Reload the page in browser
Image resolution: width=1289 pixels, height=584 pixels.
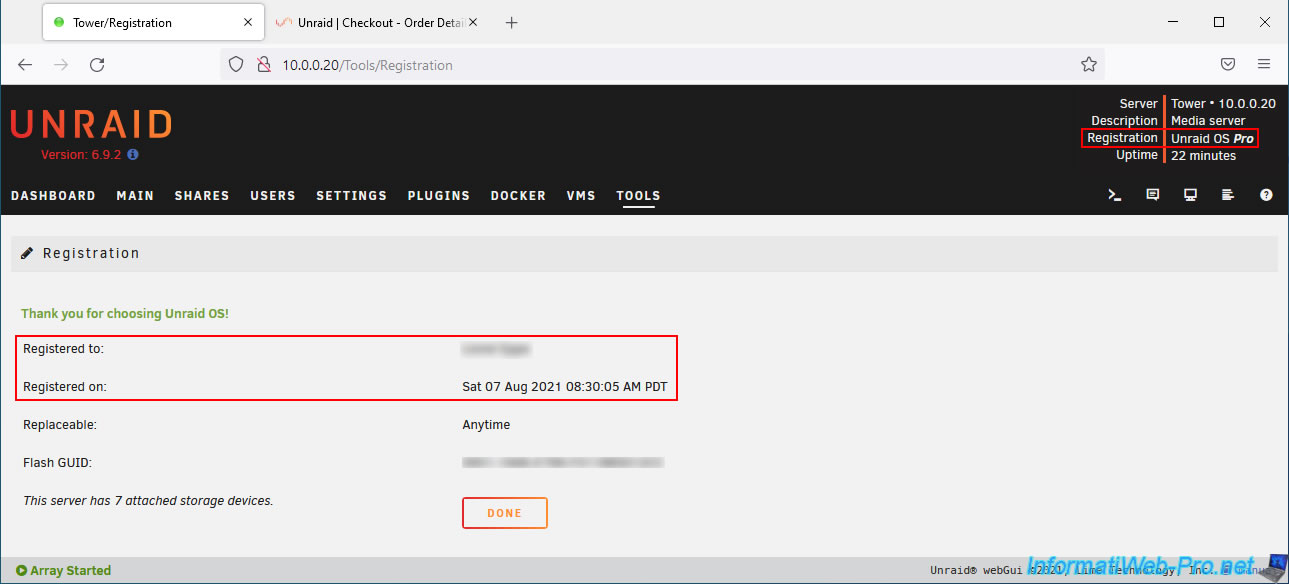(97, 65)
